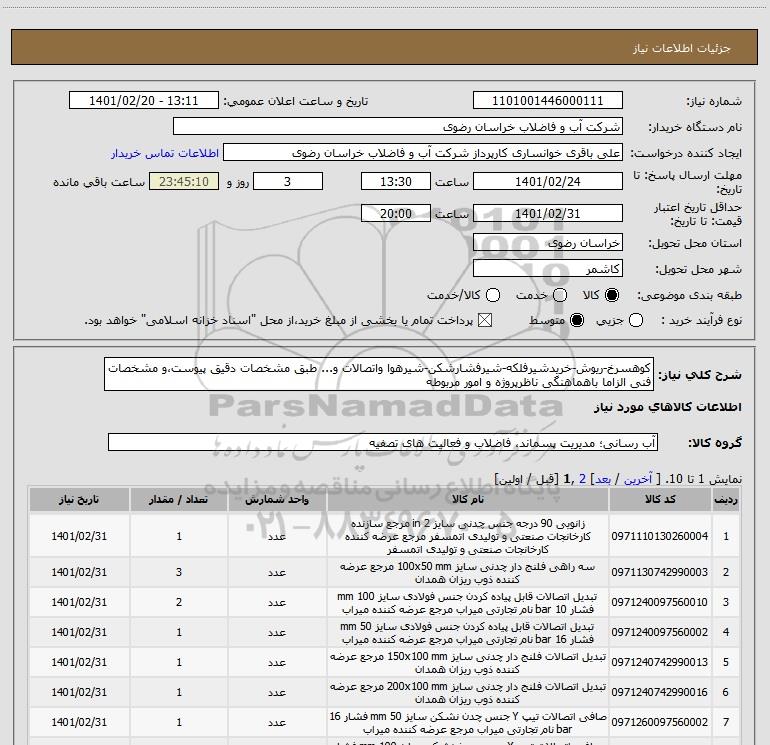Click the واحد شمارش column header
This screenshot has width=770, height=745.
click(277, 499)
